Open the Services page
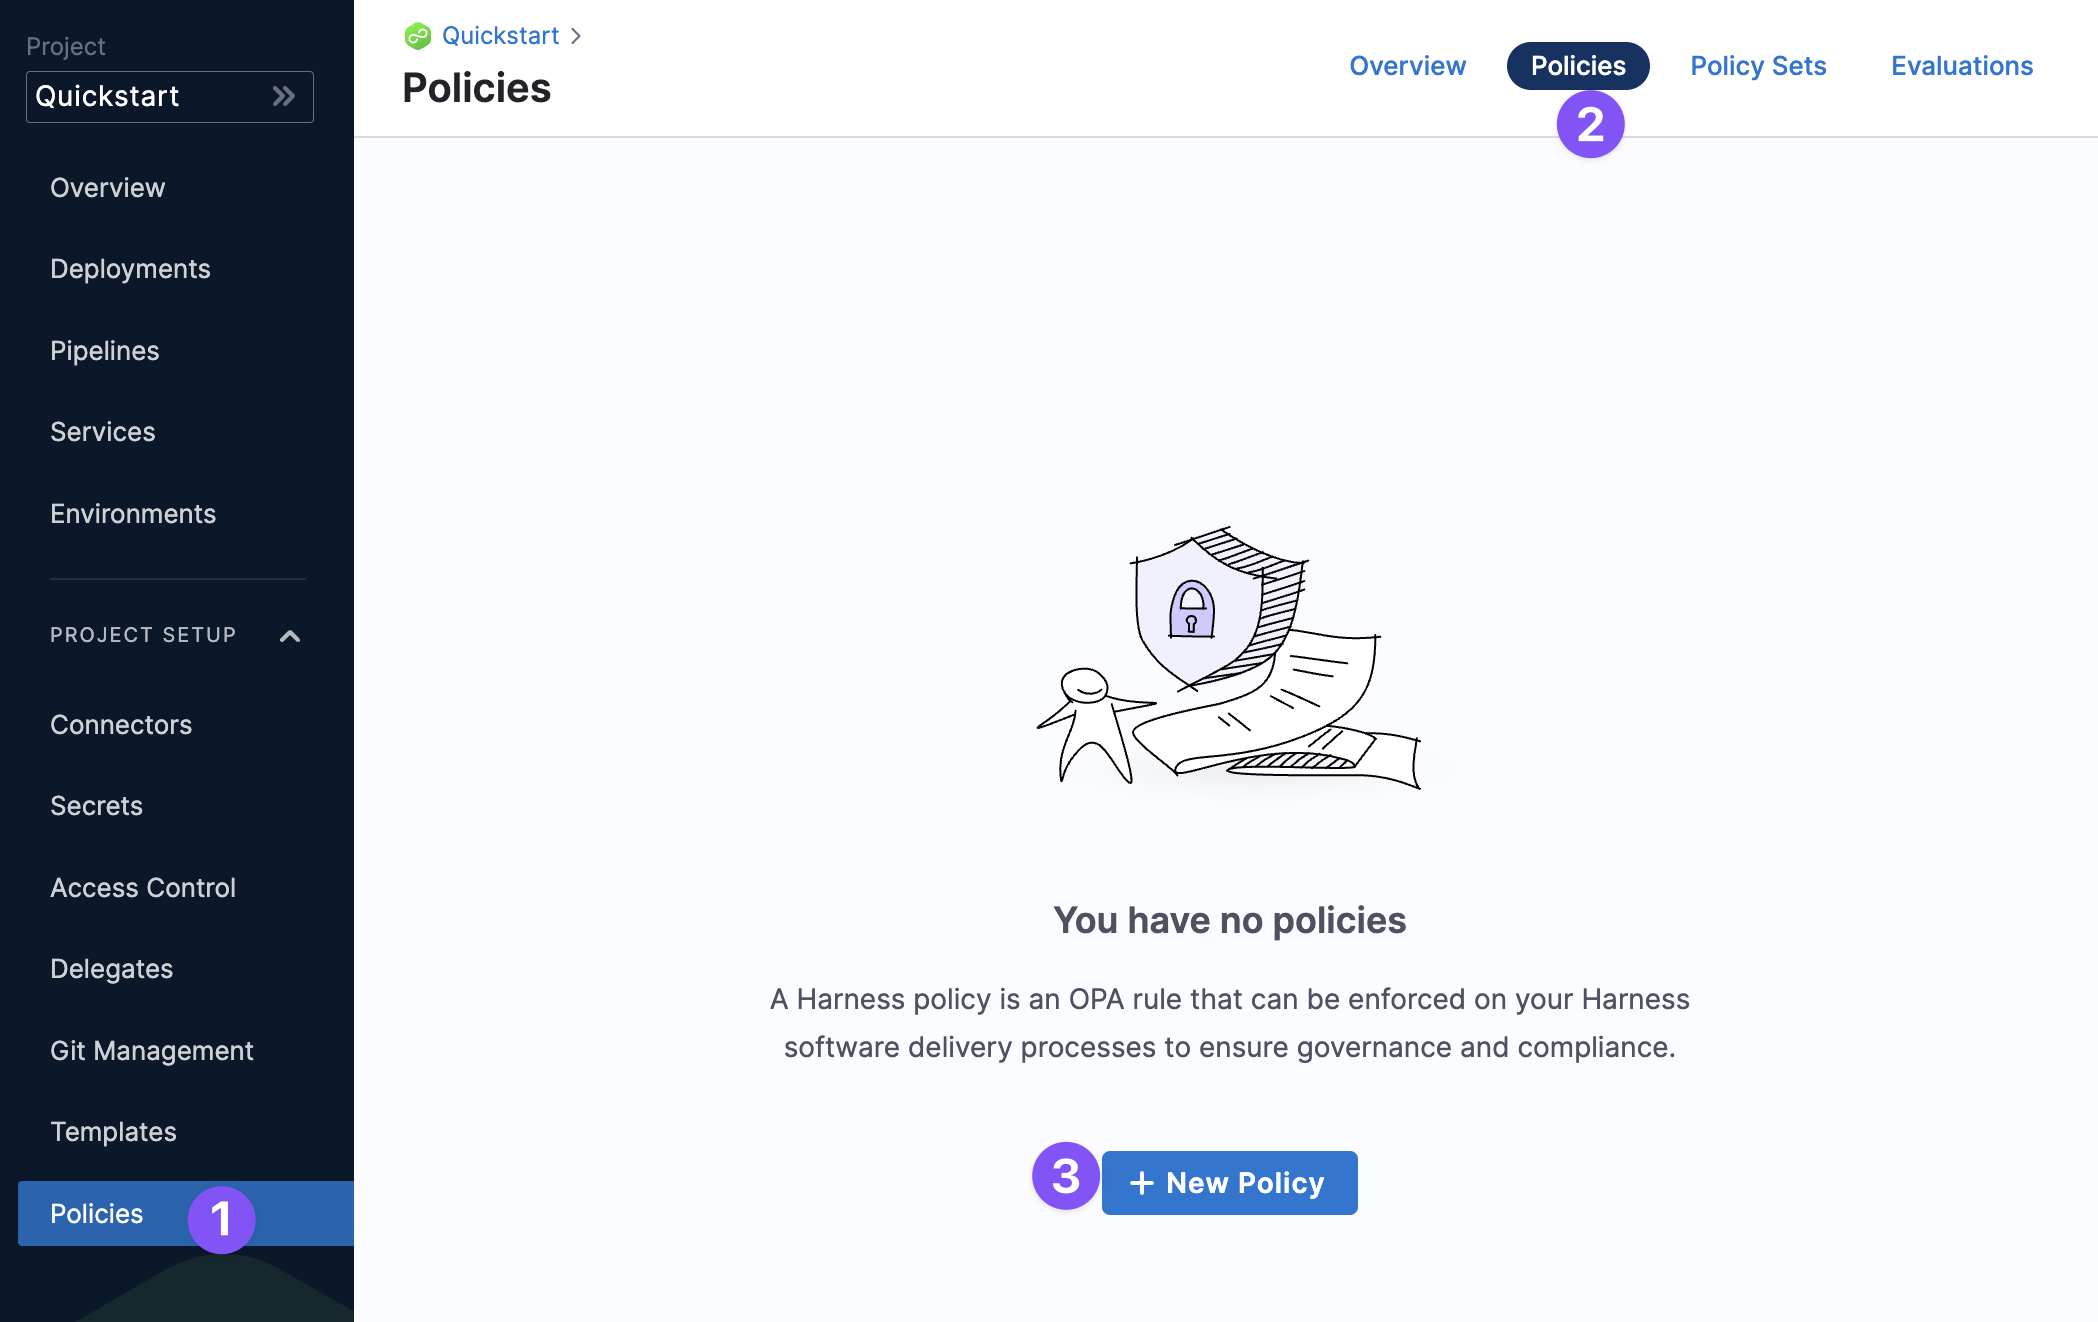2098x1322 pixels. (103, 432)
